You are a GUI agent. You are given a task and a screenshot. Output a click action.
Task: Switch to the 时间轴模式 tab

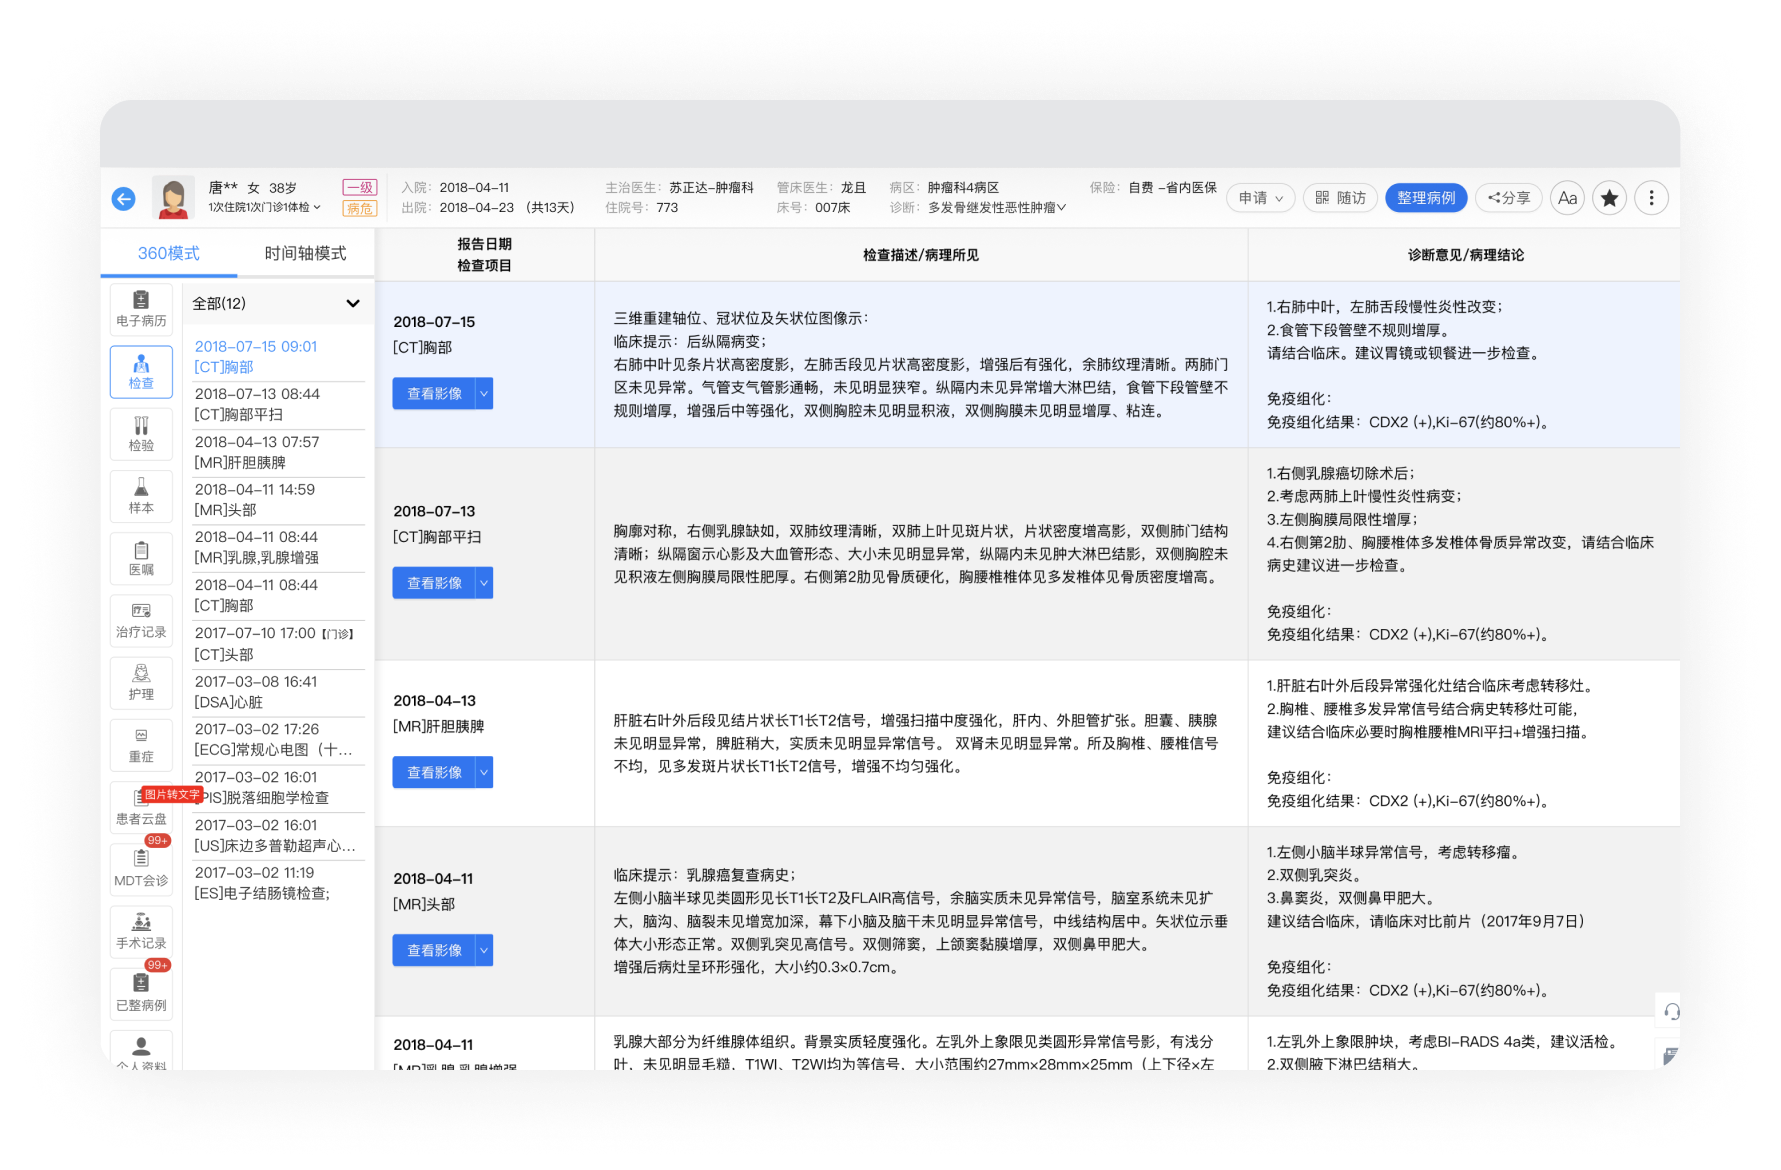tap(305, 254)
